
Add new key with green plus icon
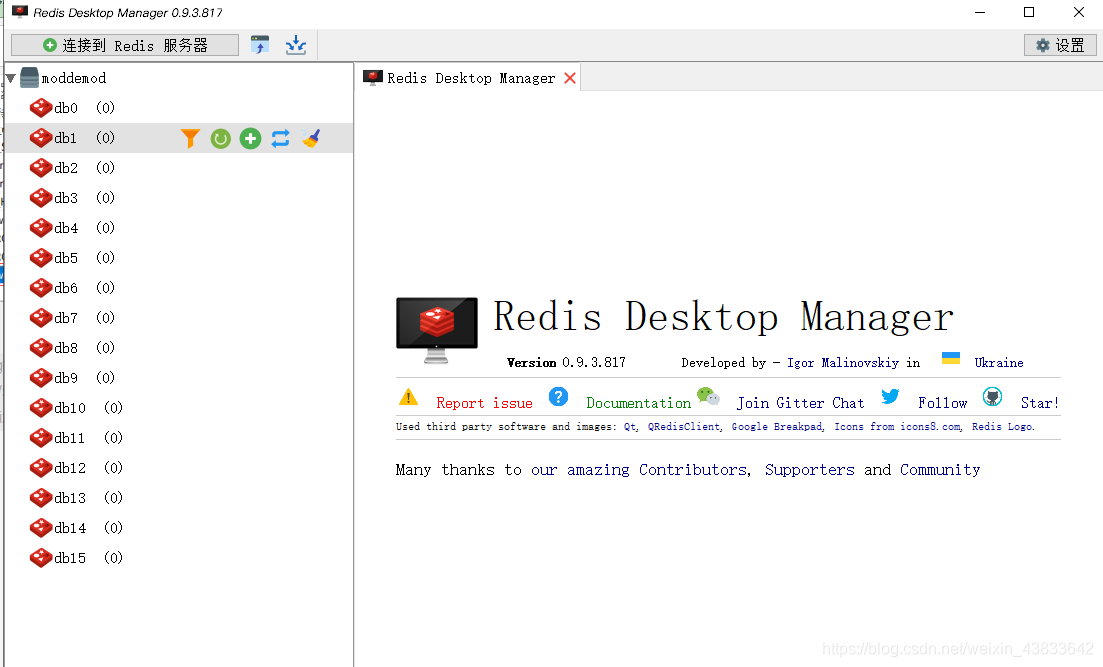tap(250, 139)
